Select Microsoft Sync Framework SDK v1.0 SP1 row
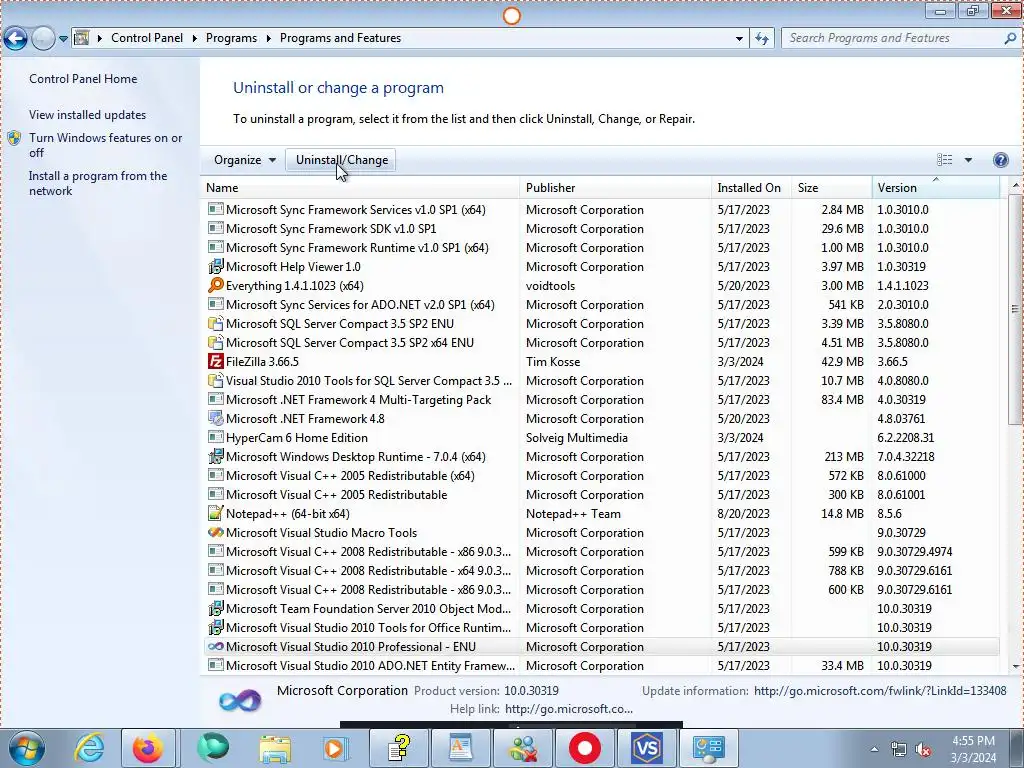 [x=603, y=229]
